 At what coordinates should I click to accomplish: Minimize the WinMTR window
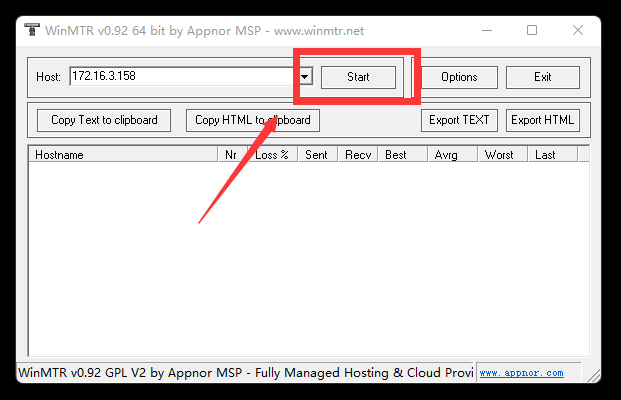coord(487,30)
